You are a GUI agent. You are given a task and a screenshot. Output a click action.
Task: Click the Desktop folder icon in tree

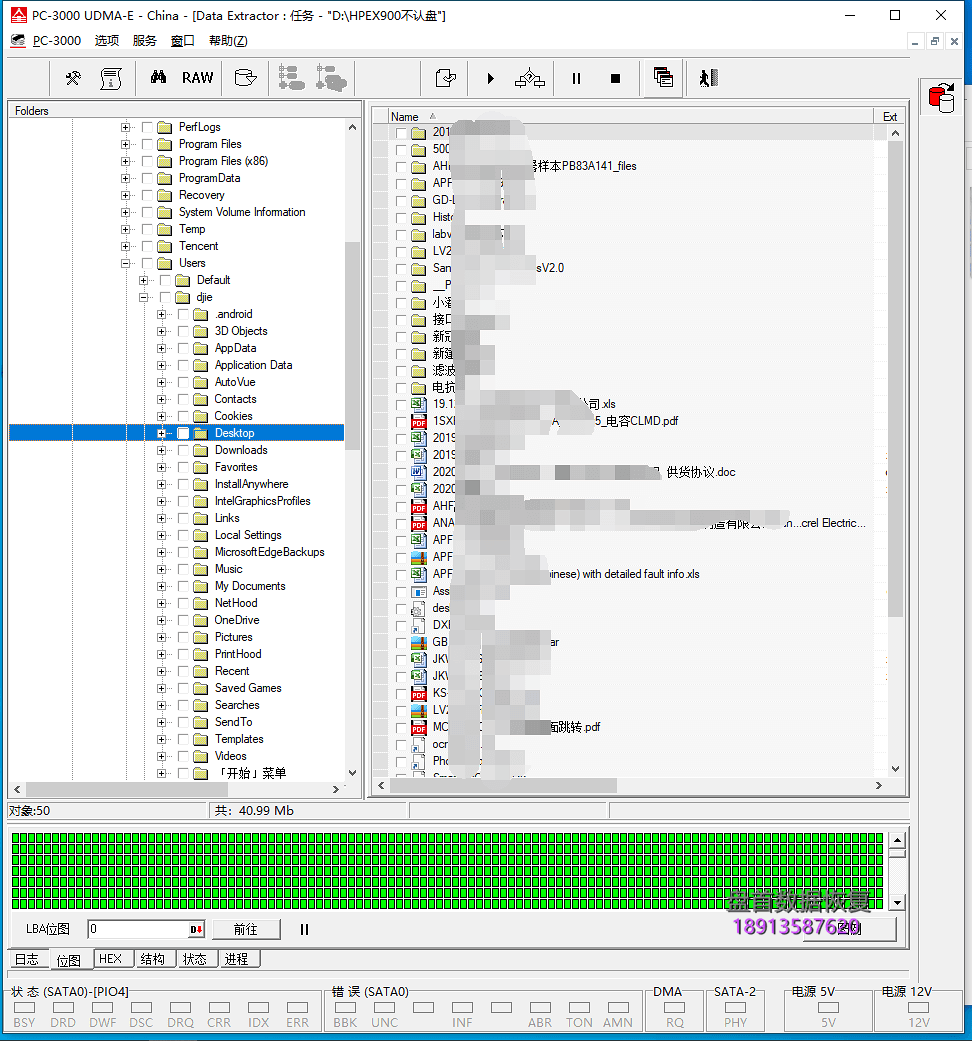[201, 433]
